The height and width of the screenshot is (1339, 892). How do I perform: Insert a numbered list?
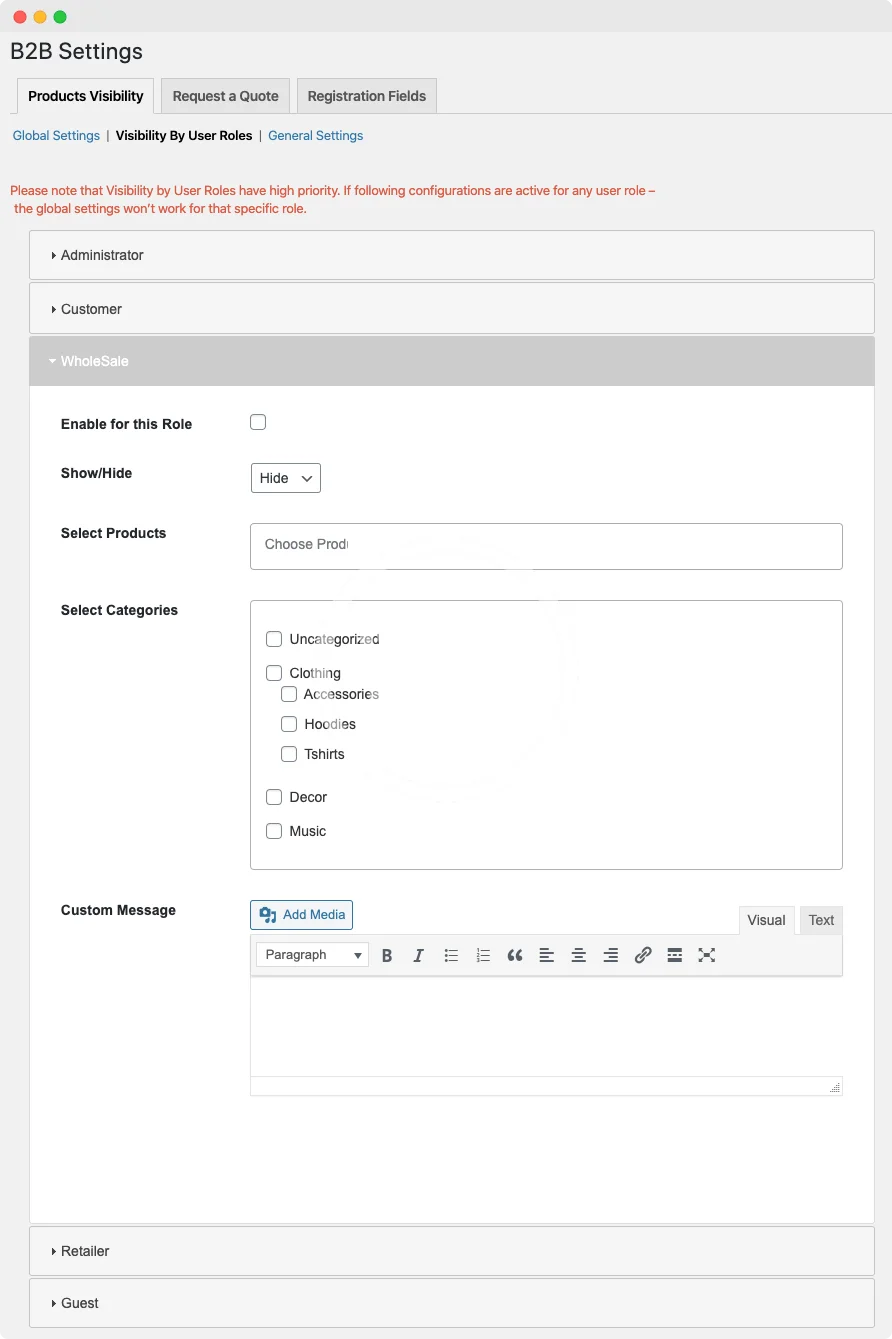483,955
